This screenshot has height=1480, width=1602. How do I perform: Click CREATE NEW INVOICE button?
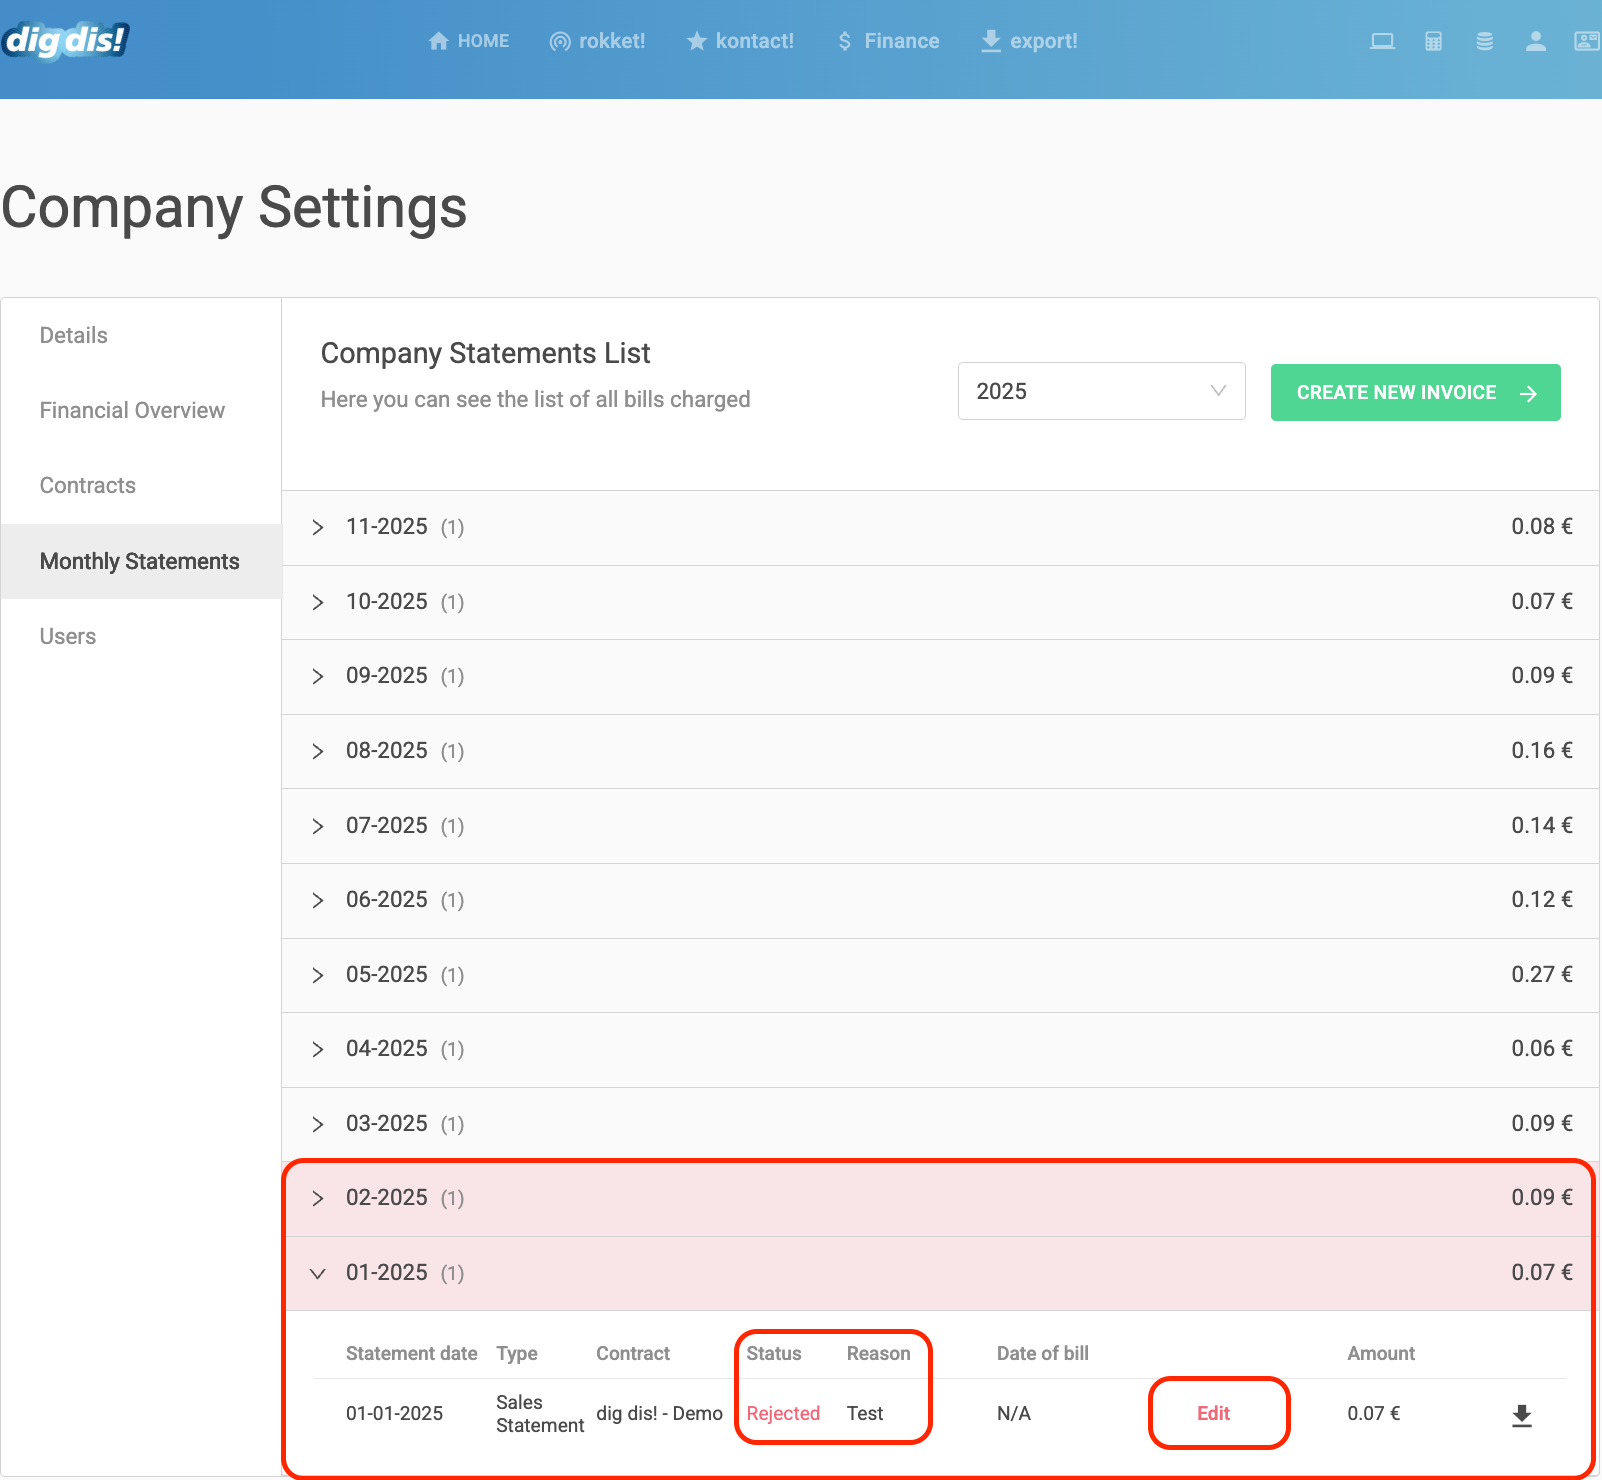pyautogui.click(x=1415, y=393)
